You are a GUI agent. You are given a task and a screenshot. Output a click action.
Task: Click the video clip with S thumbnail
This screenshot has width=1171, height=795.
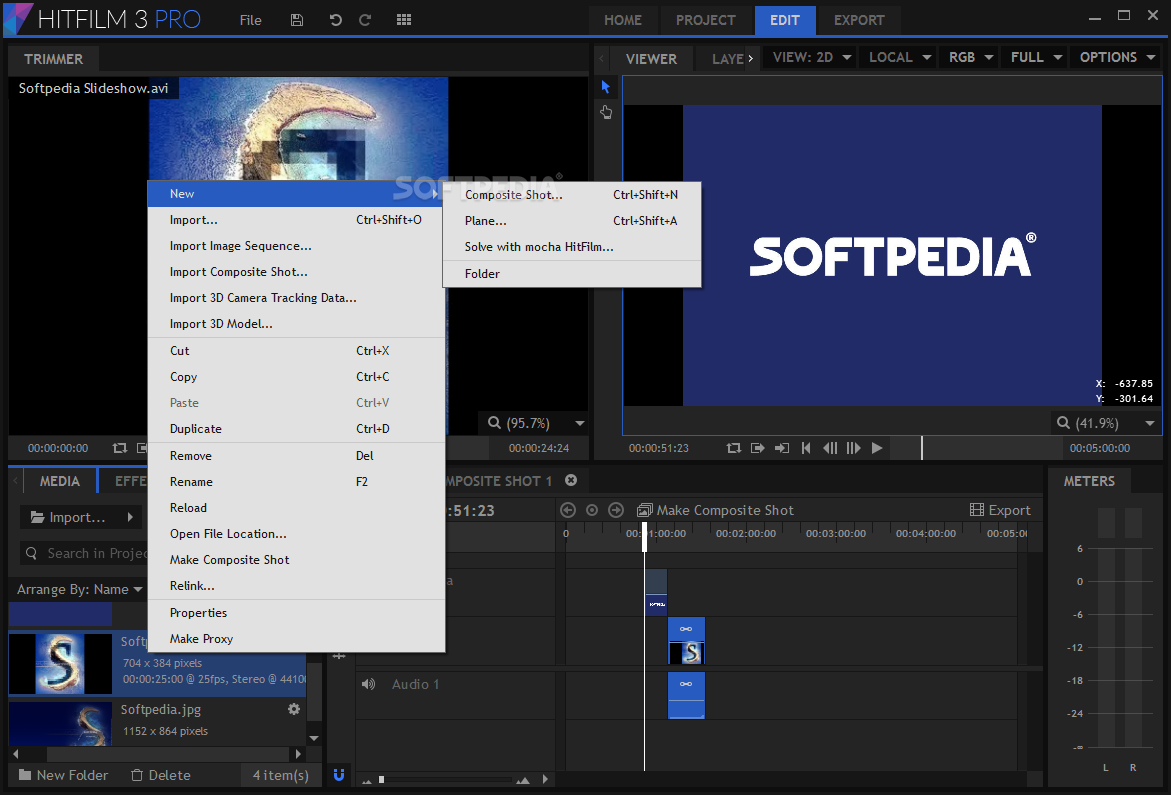(x=686, y=640)
